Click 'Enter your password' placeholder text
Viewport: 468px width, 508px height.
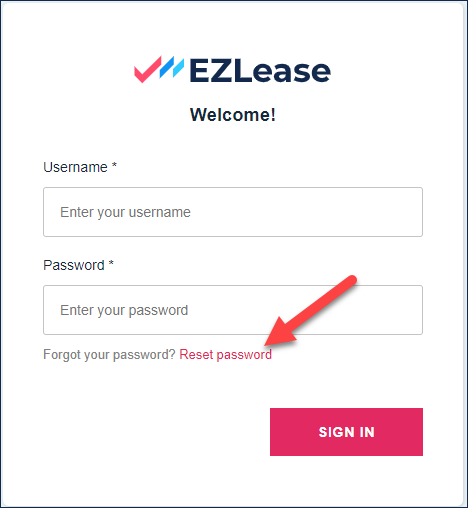click(124, 310)
